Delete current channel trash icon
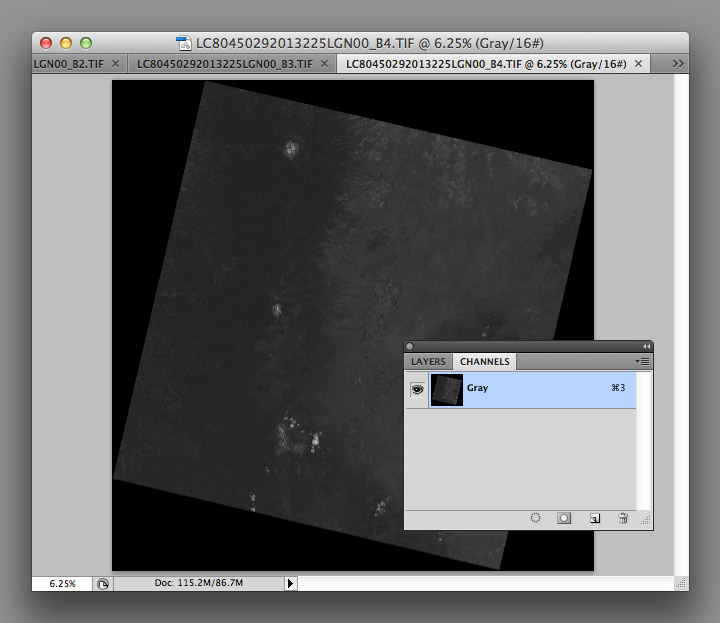Screen dimensions: 720x623 pyautogui.click(x=623, y=518)
